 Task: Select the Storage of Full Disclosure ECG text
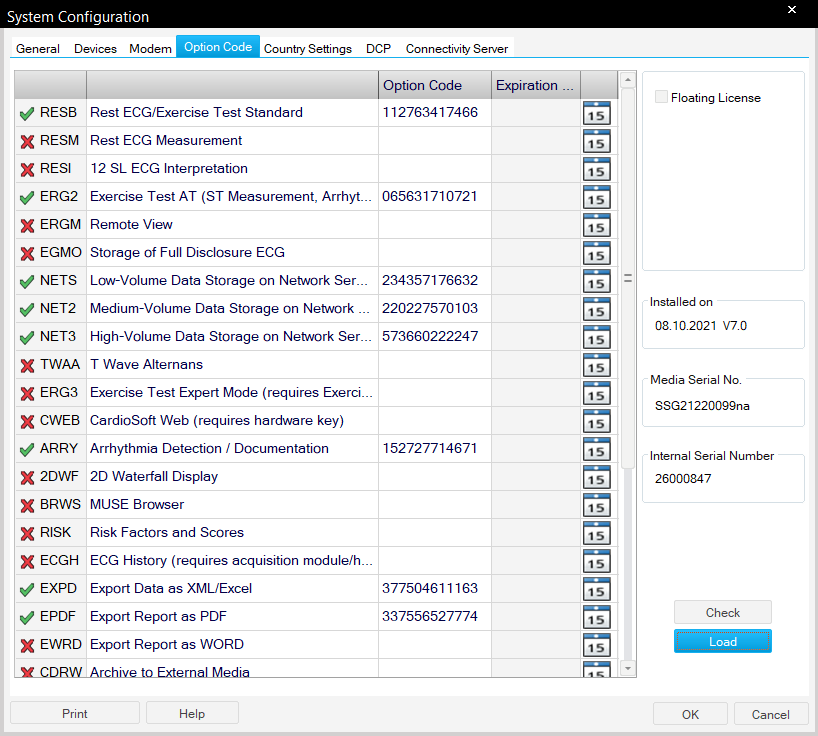coord(187,252)
